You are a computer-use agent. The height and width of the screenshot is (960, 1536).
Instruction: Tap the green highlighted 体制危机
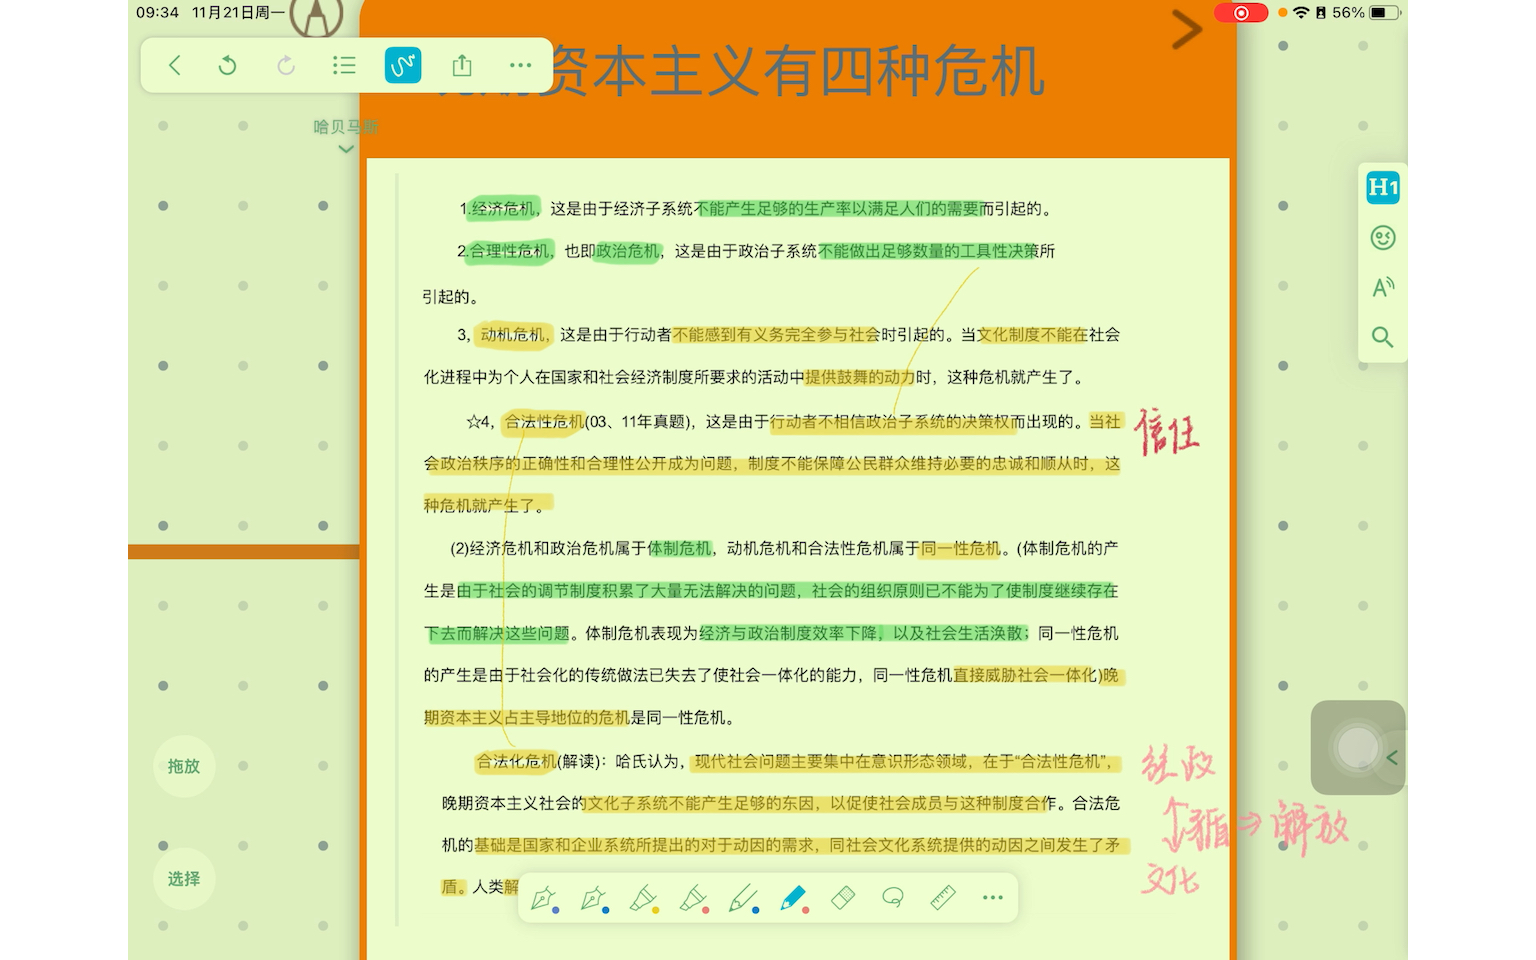click(679, 548)
